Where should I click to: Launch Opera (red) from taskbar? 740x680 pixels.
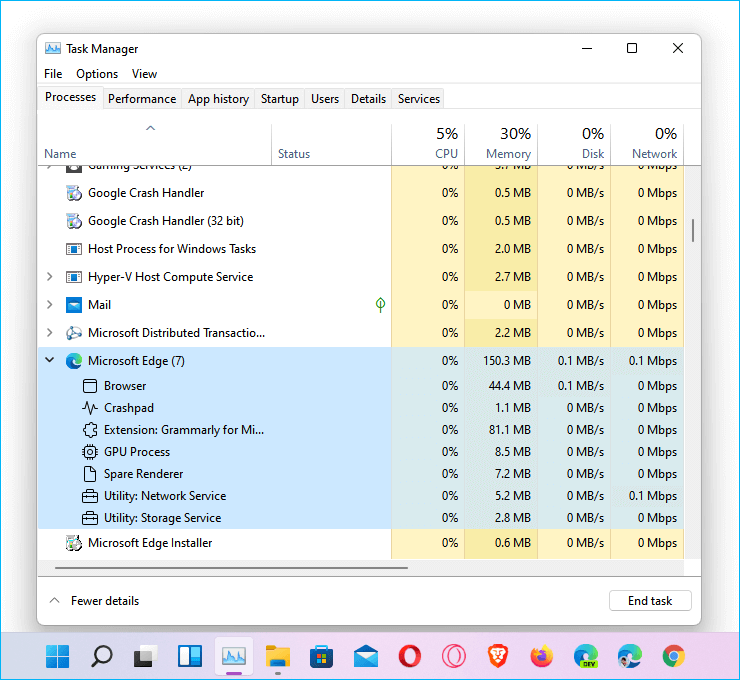410,656
